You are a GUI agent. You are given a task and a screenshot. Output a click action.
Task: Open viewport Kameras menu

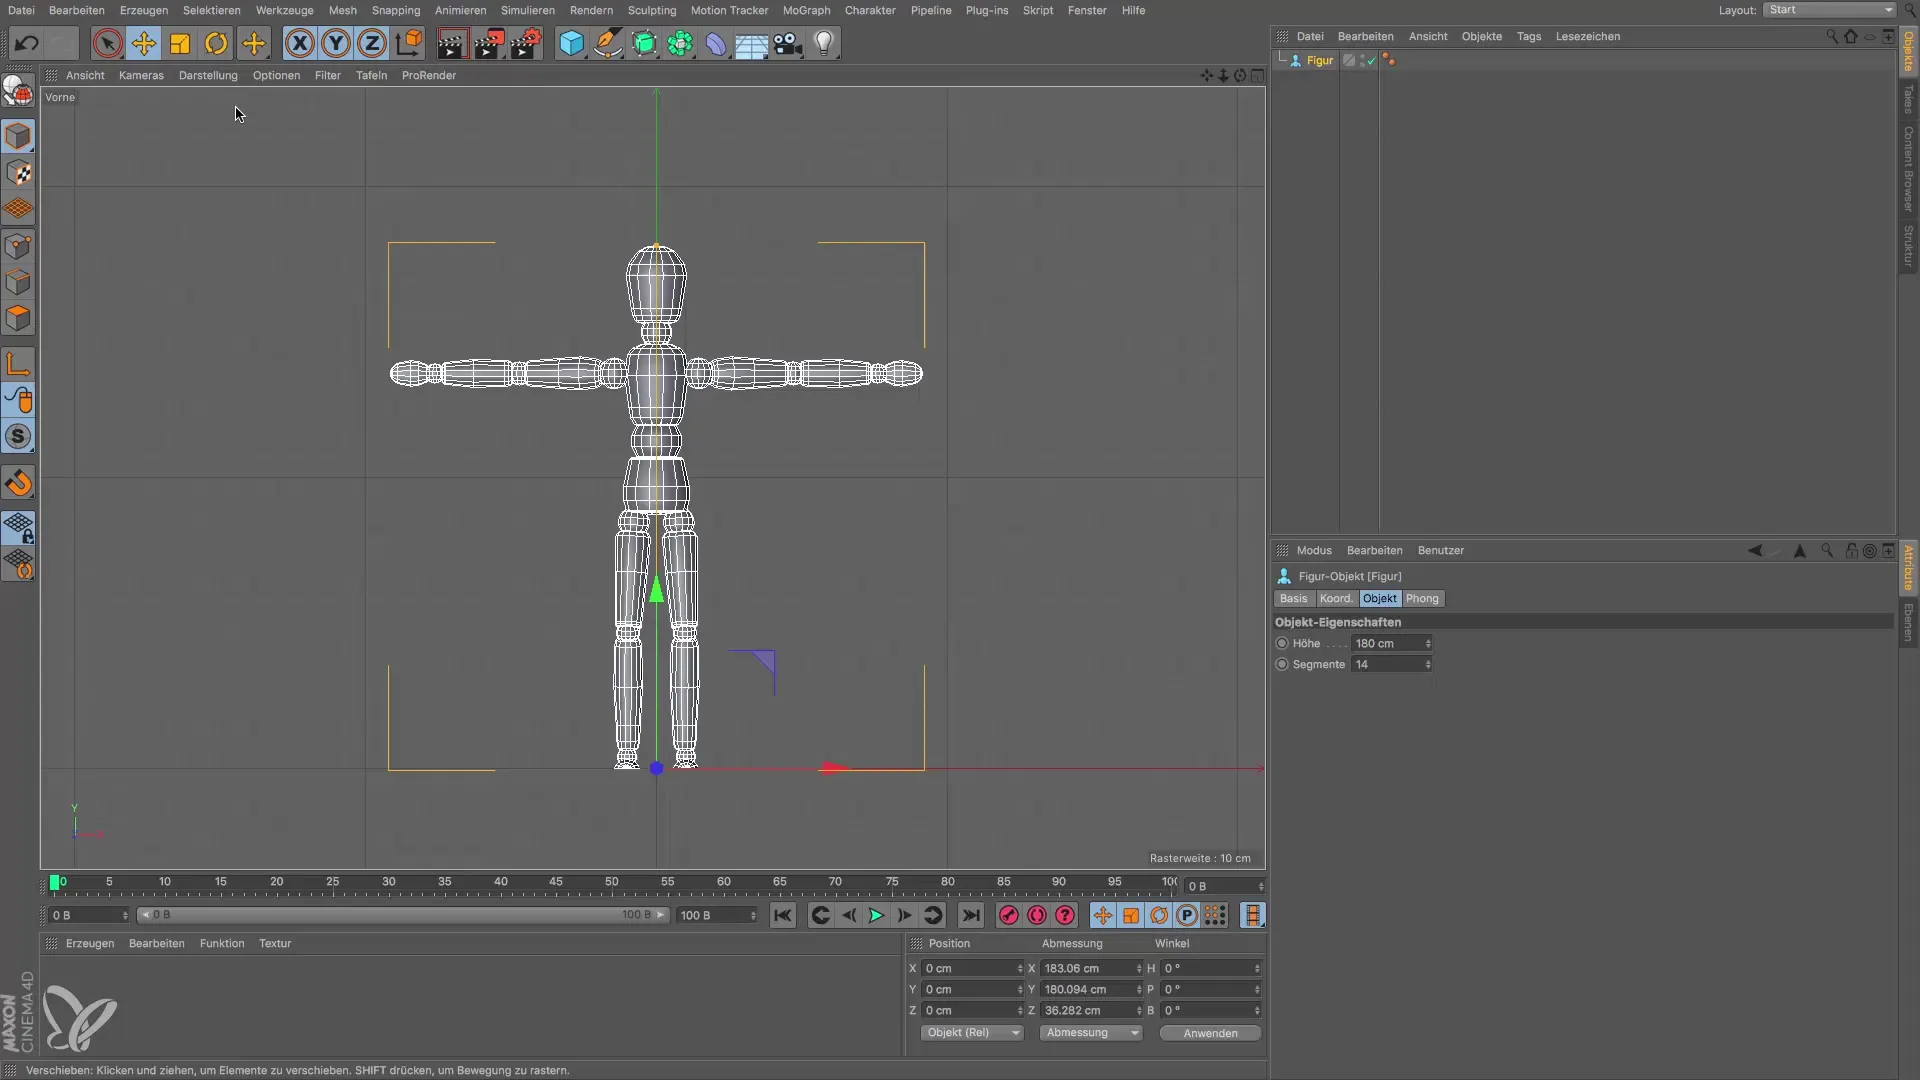[141, 75]
